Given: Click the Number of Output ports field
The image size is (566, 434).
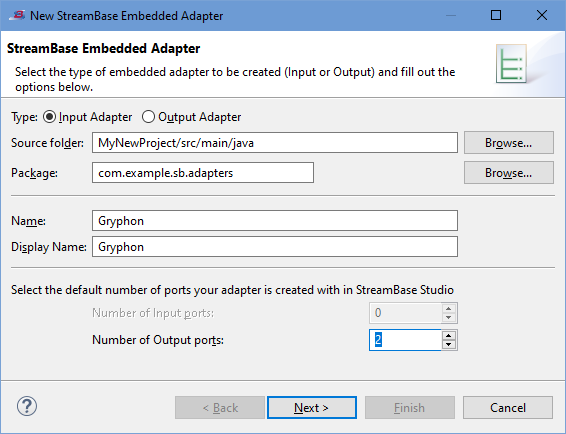Looking at the screenshot, I should pyautogui.click(x=405, y=340).
